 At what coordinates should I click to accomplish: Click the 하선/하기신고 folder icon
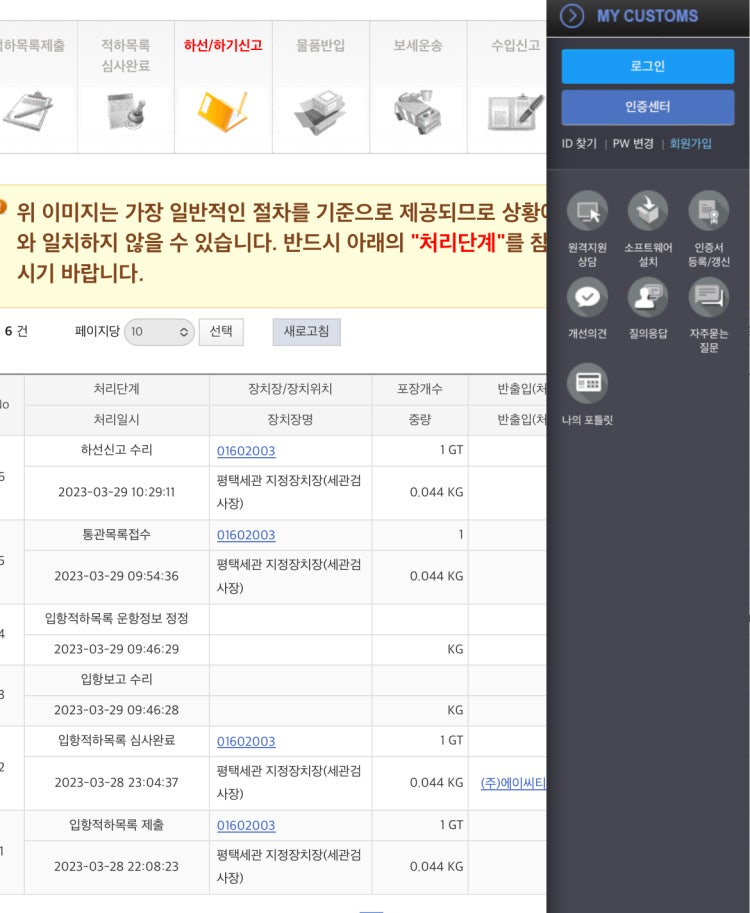tap(222, 111)
